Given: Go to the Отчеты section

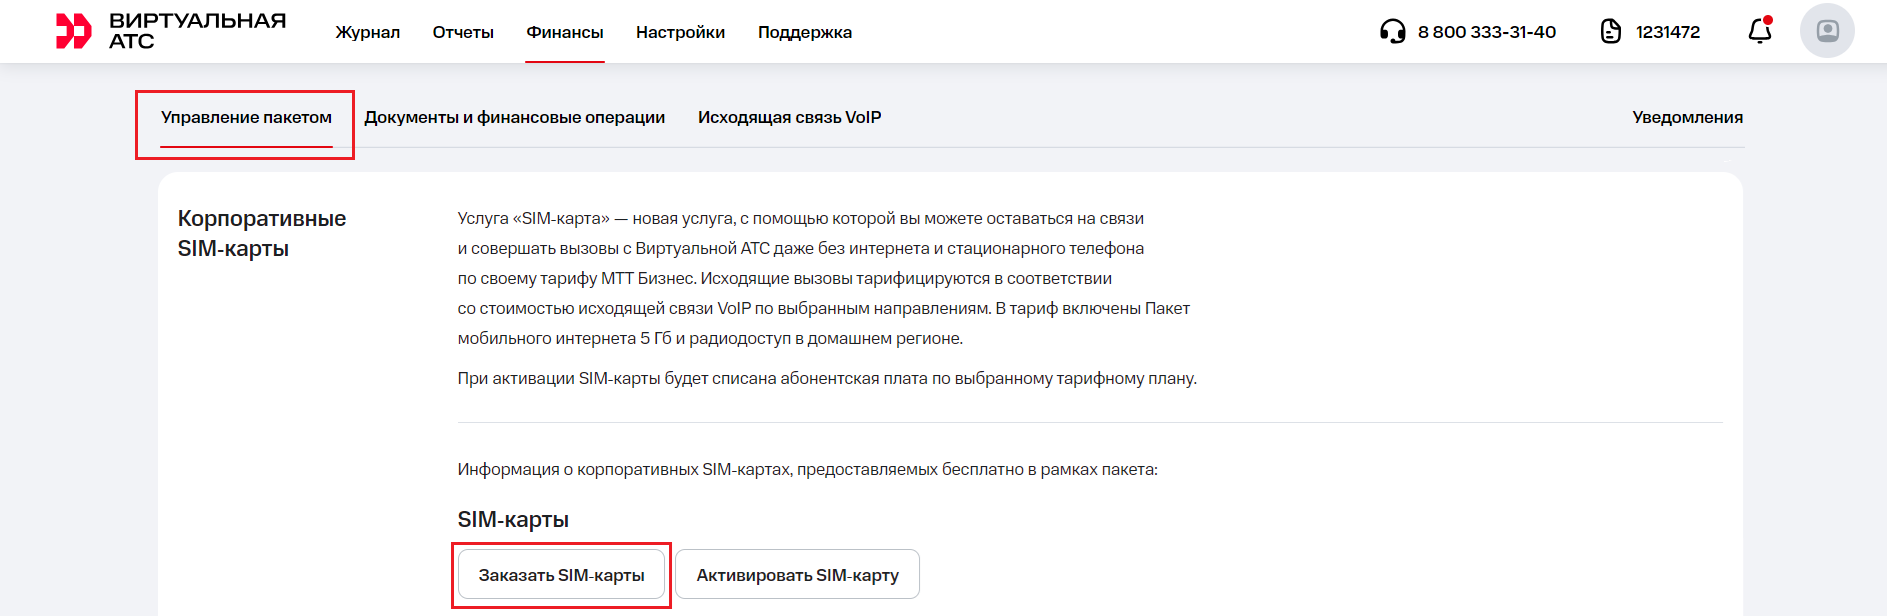Looking at the screenshot, I should coord(463,32).
